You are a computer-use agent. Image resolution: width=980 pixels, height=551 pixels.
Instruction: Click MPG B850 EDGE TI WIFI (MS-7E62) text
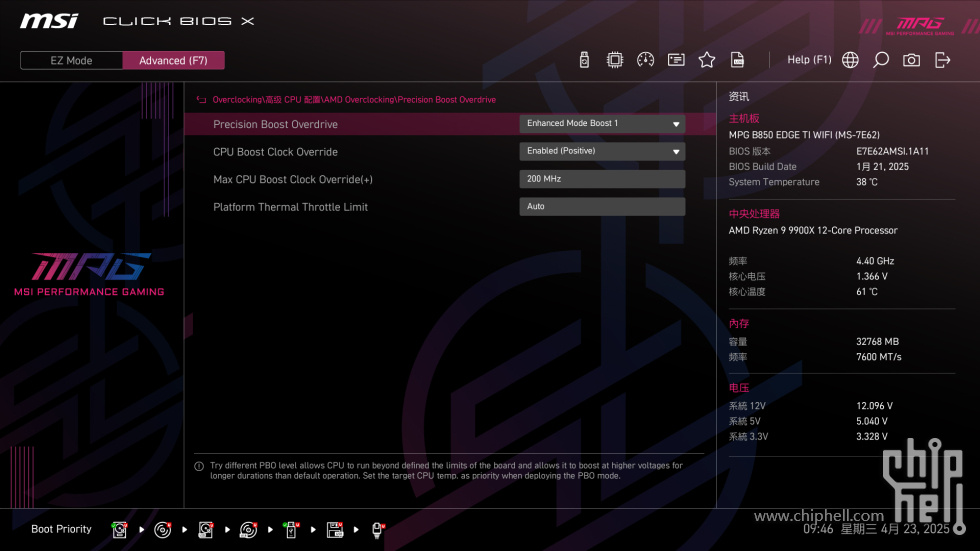(804, 135)
